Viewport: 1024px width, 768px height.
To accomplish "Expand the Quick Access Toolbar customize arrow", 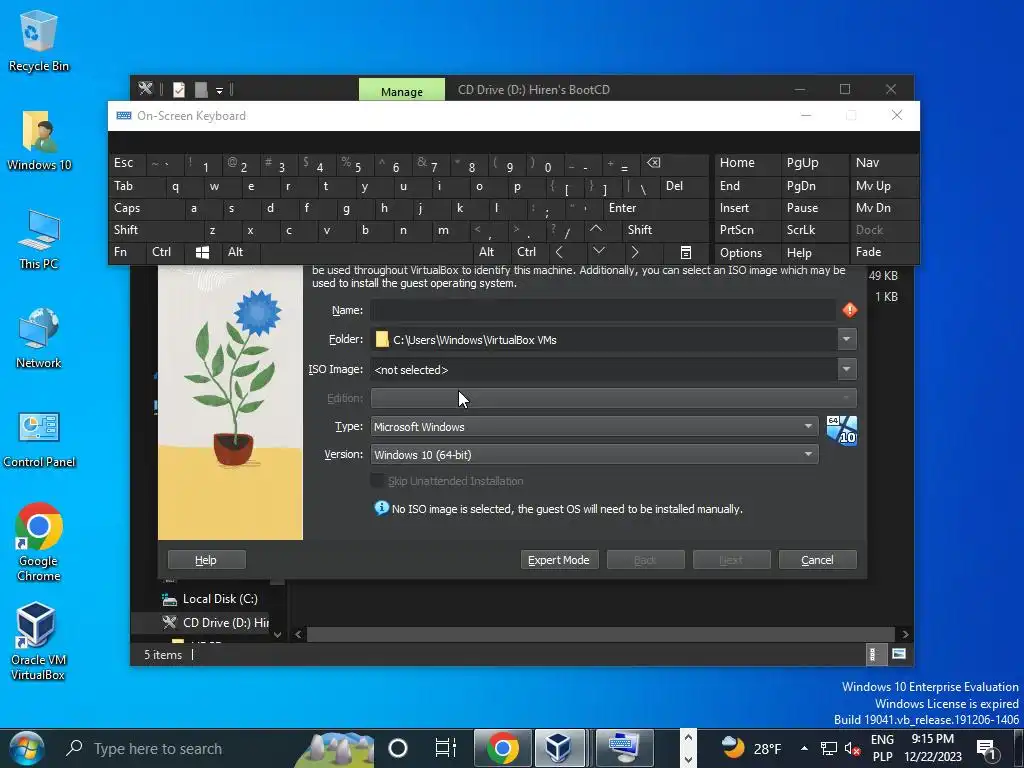I will 219,90.
